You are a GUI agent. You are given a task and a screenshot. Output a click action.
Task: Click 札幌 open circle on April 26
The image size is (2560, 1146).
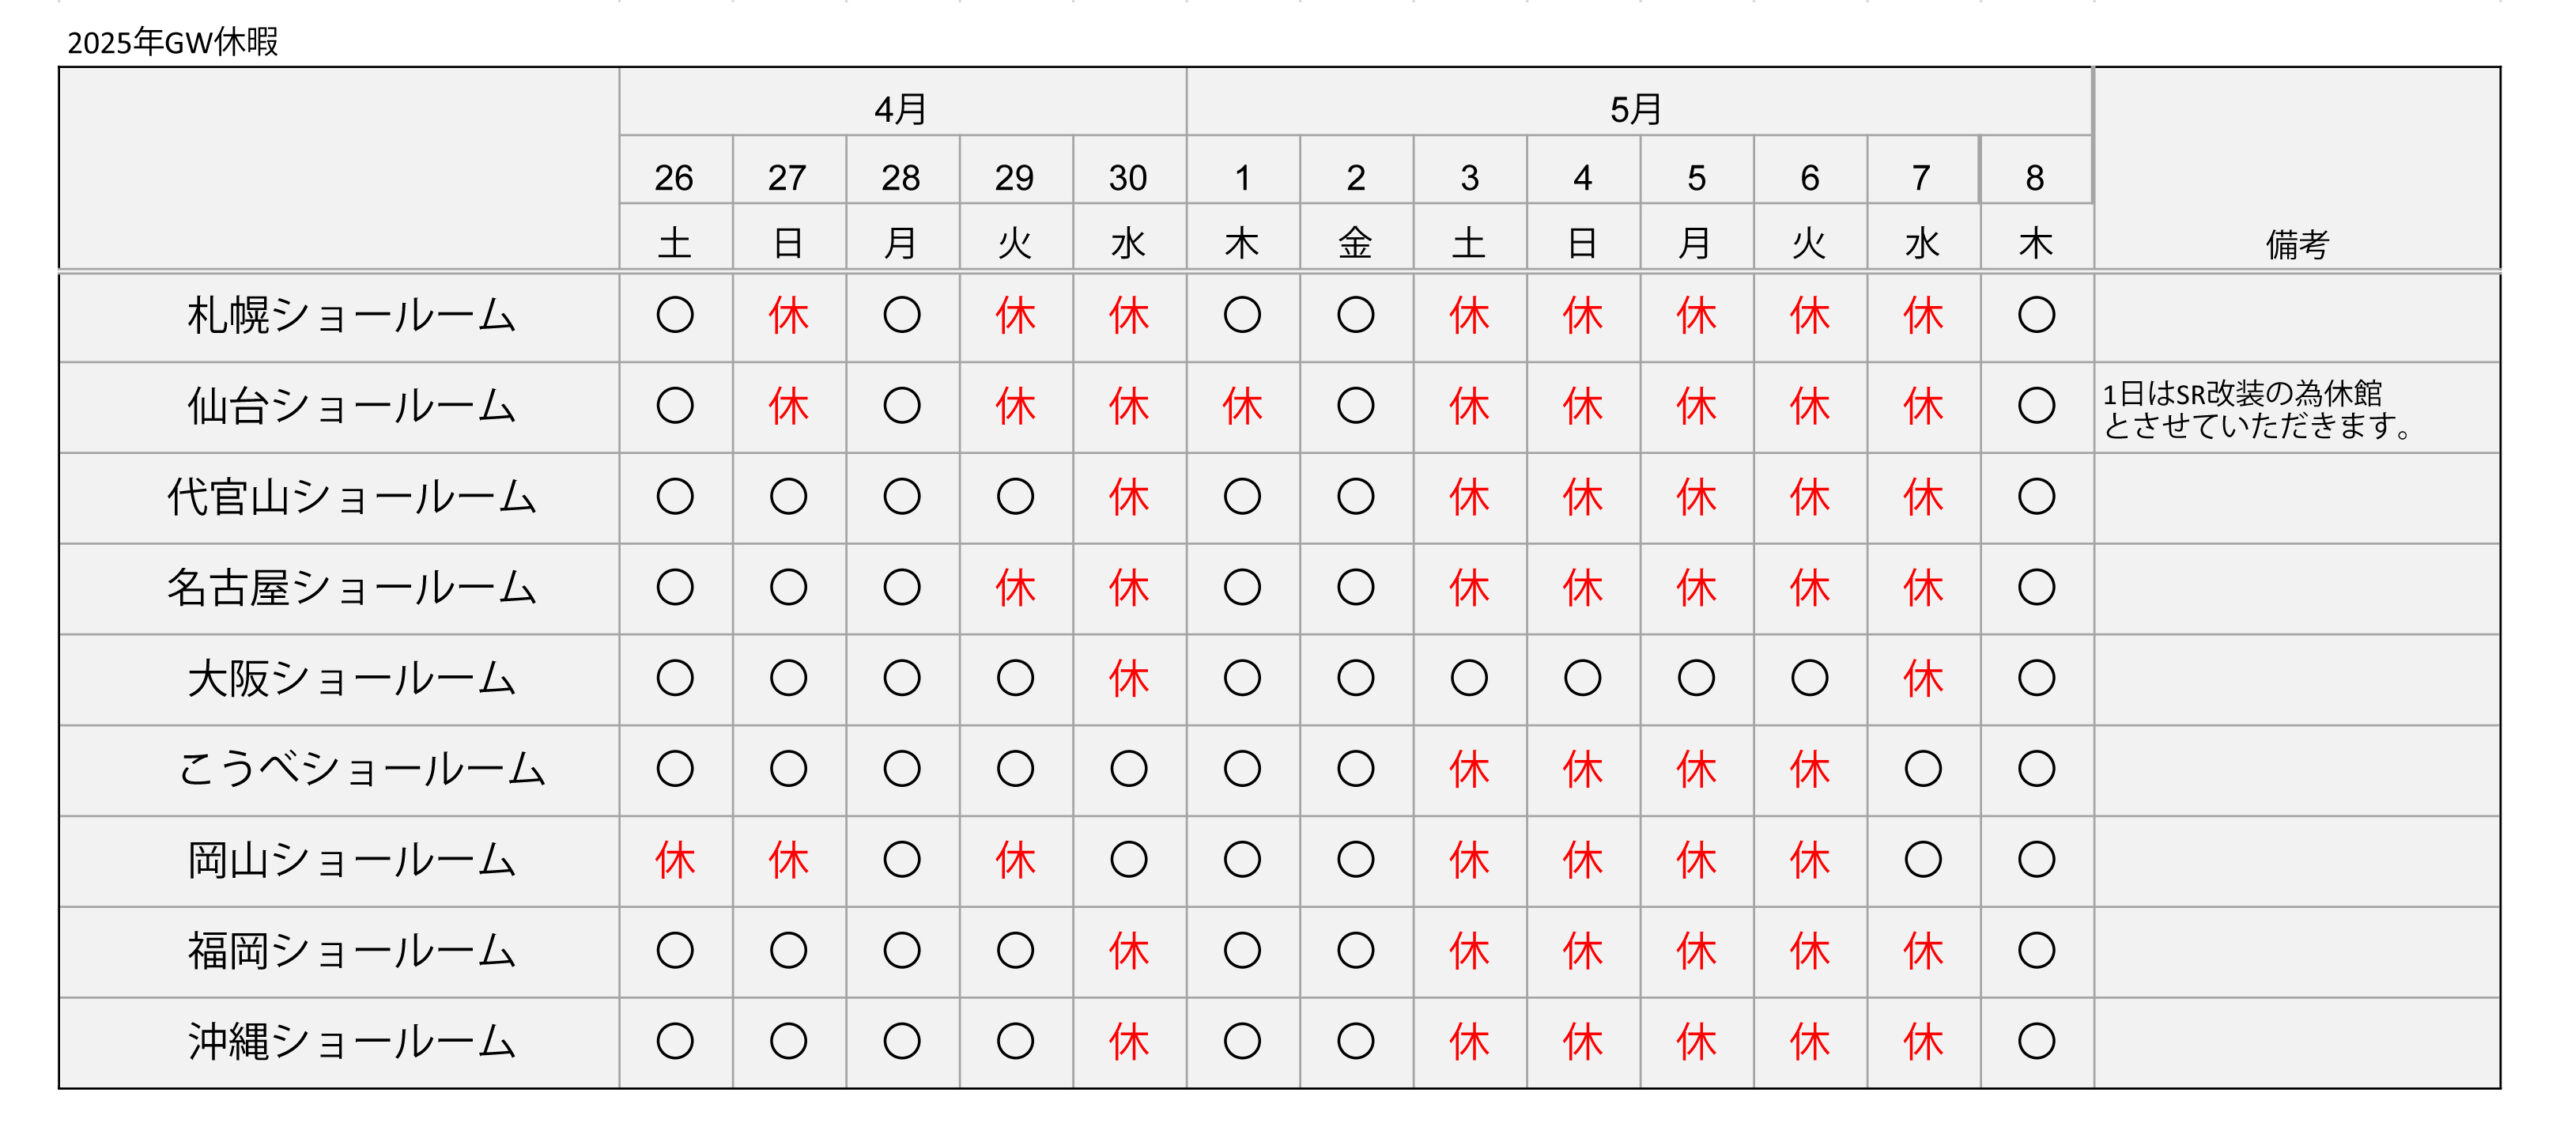(675, 315)
